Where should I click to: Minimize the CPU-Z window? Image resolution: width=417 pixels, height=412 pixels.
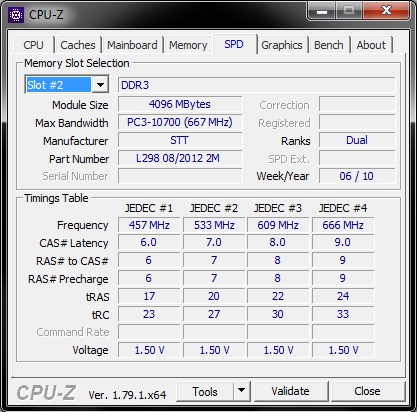322,12
